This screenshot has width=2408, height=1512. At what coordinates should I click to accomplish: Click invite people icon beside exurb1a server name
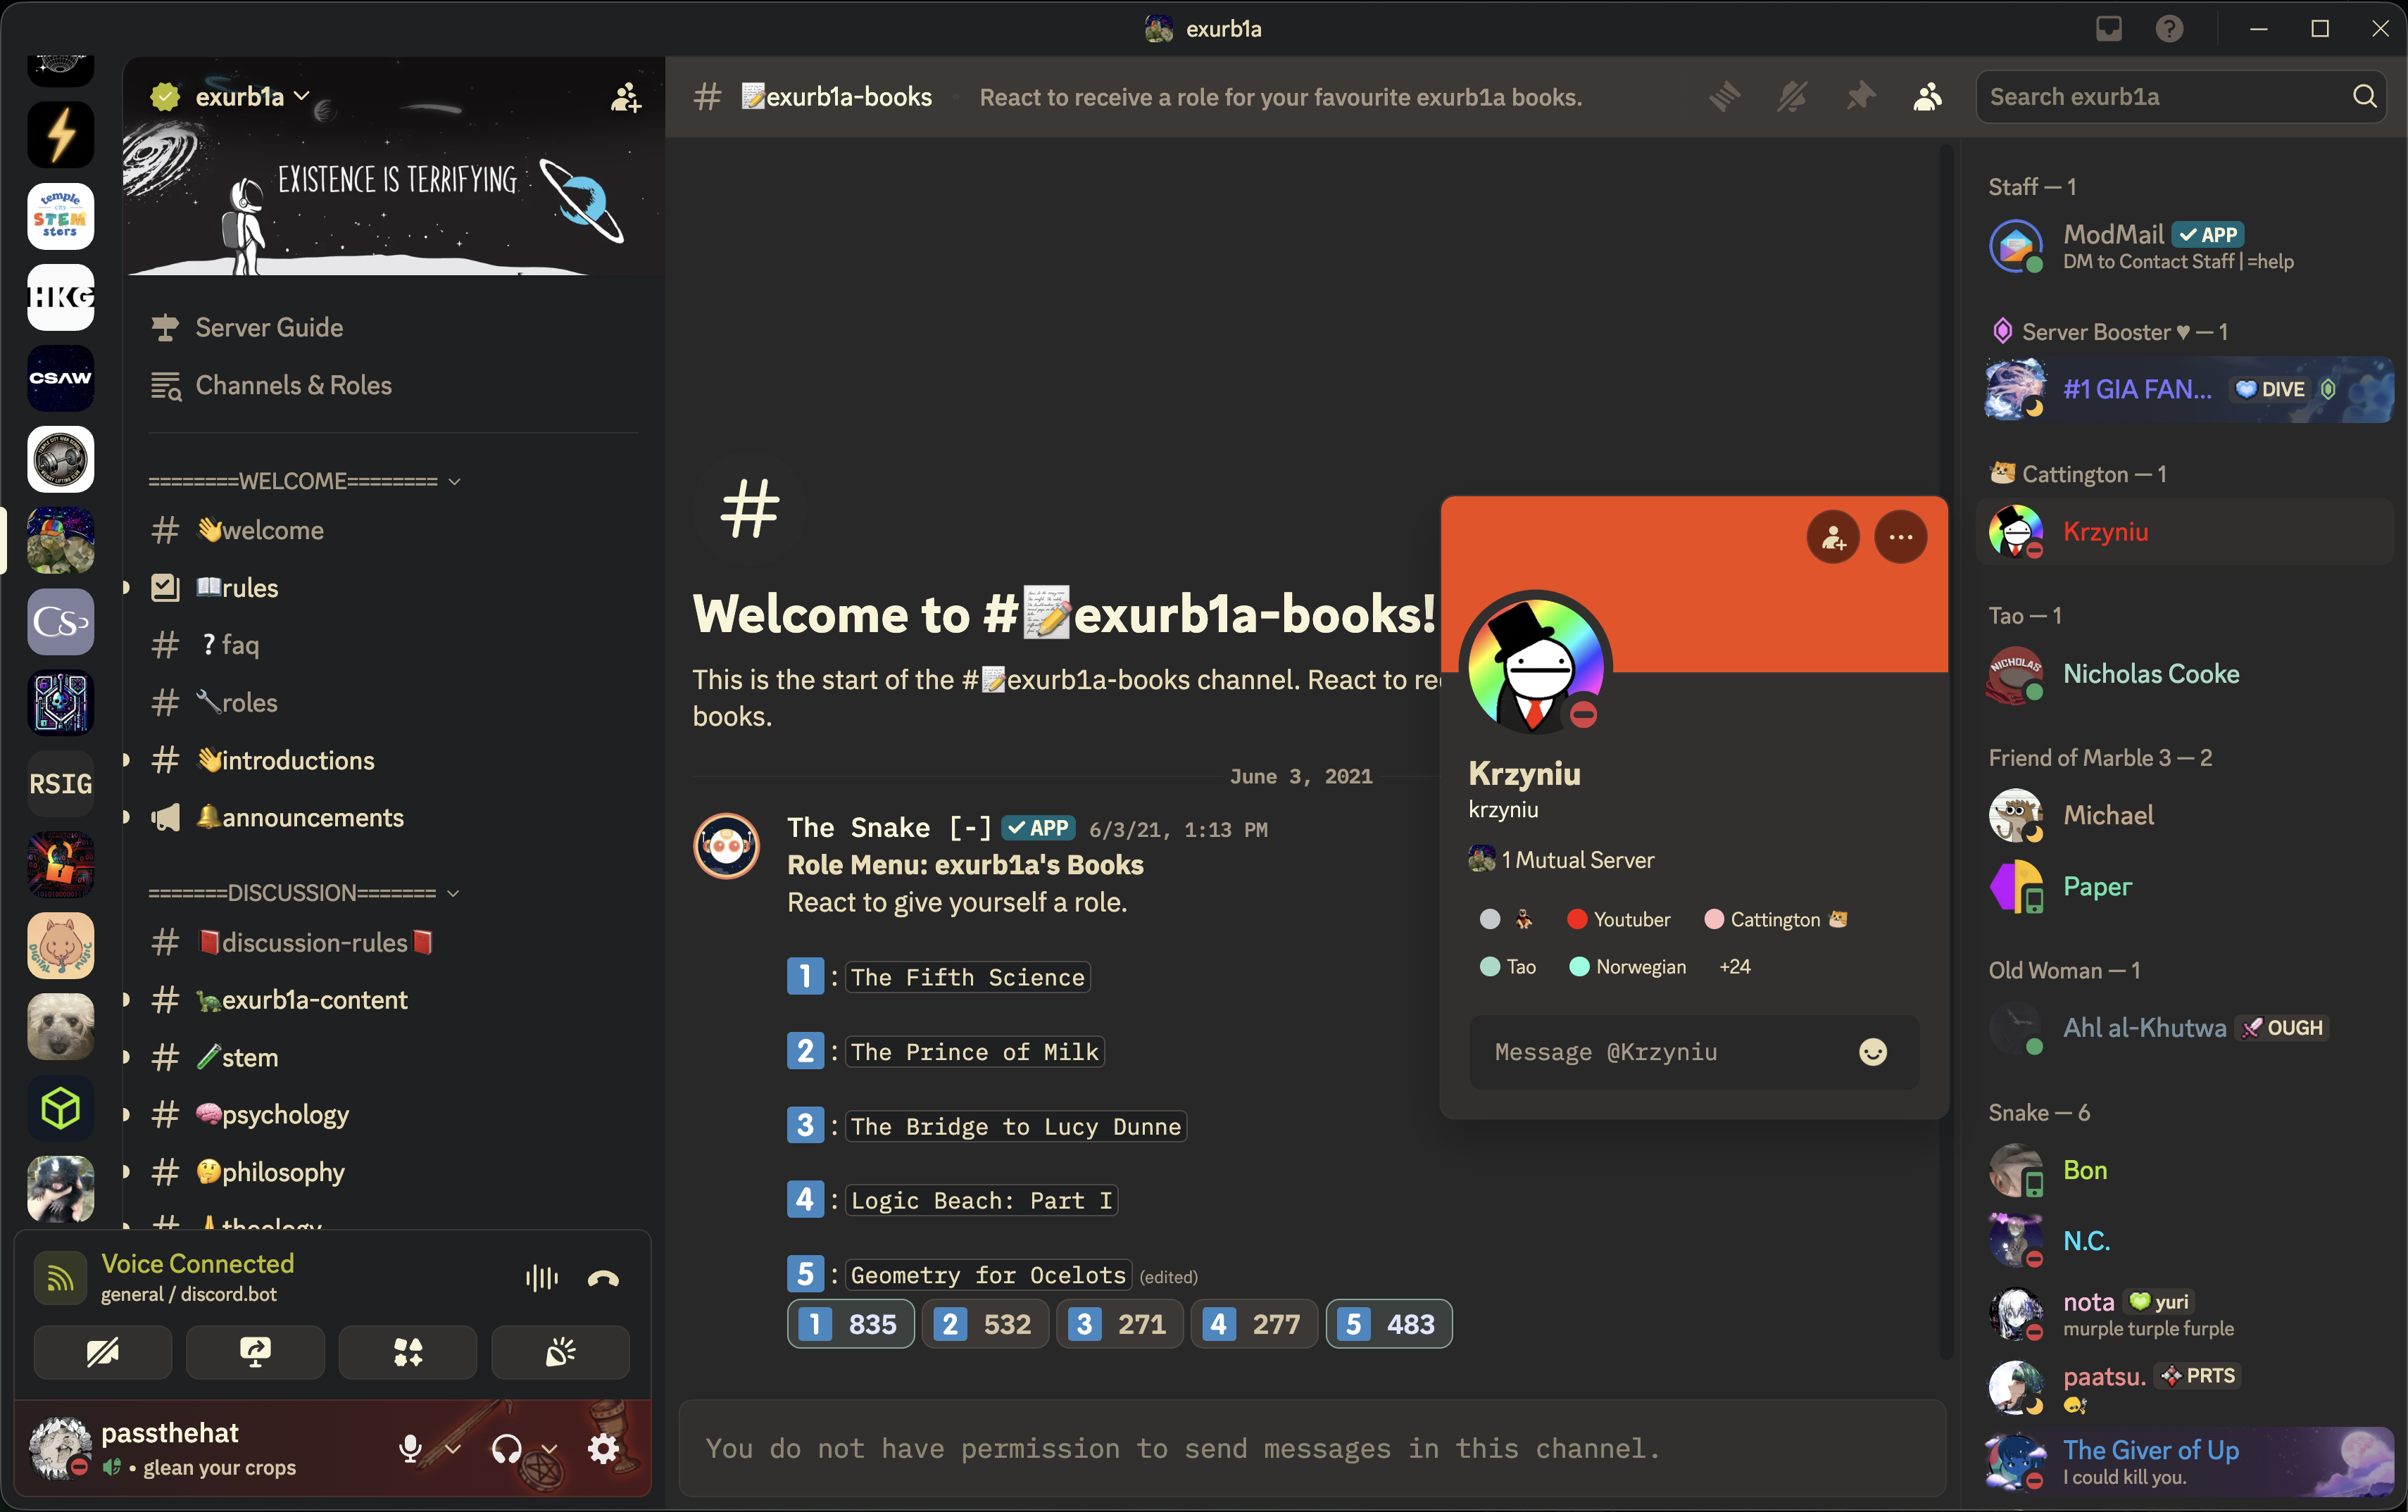click(626, 97)
